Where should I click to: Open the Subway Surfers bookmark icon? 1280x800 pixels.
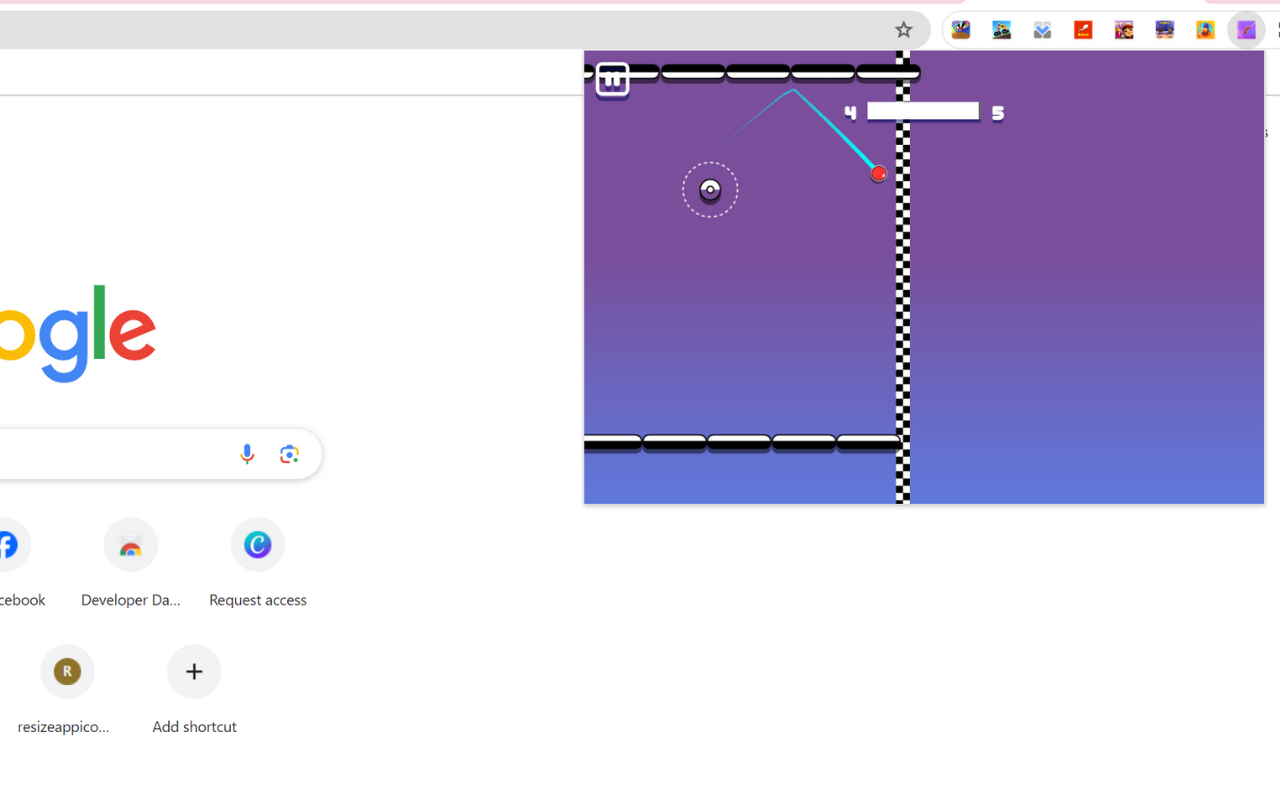[x=1124, y=30]
